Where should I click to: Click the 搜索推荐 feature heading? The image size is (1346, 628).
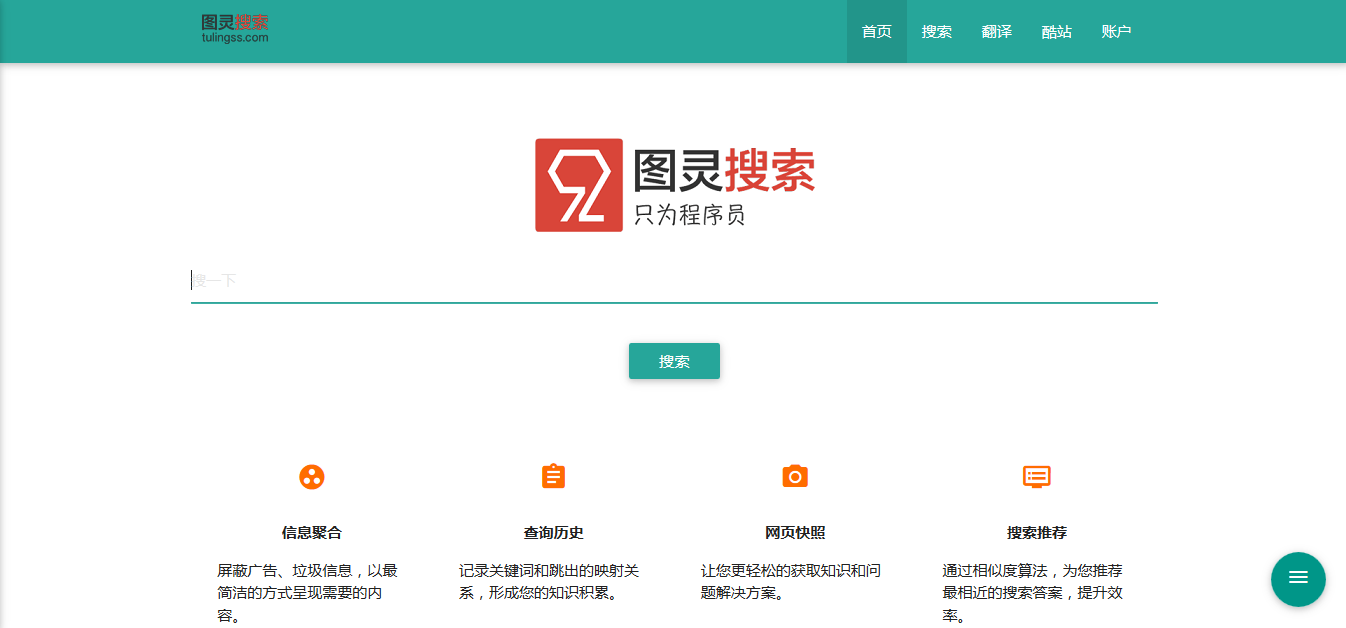(x=1037, y=533)
